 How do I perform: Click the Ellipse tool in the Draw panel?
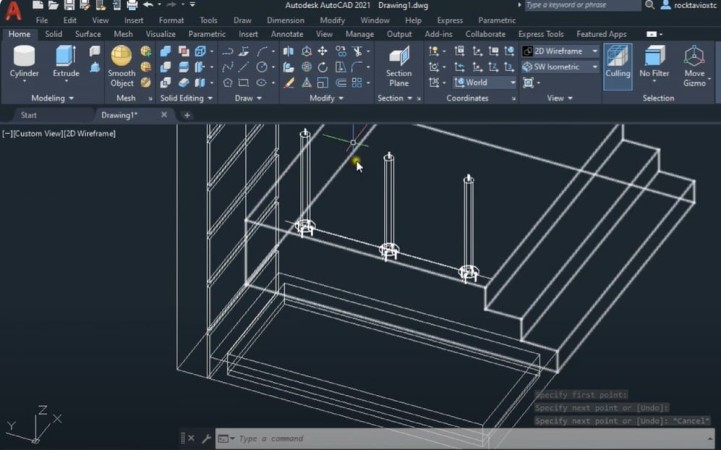(261, 83)
